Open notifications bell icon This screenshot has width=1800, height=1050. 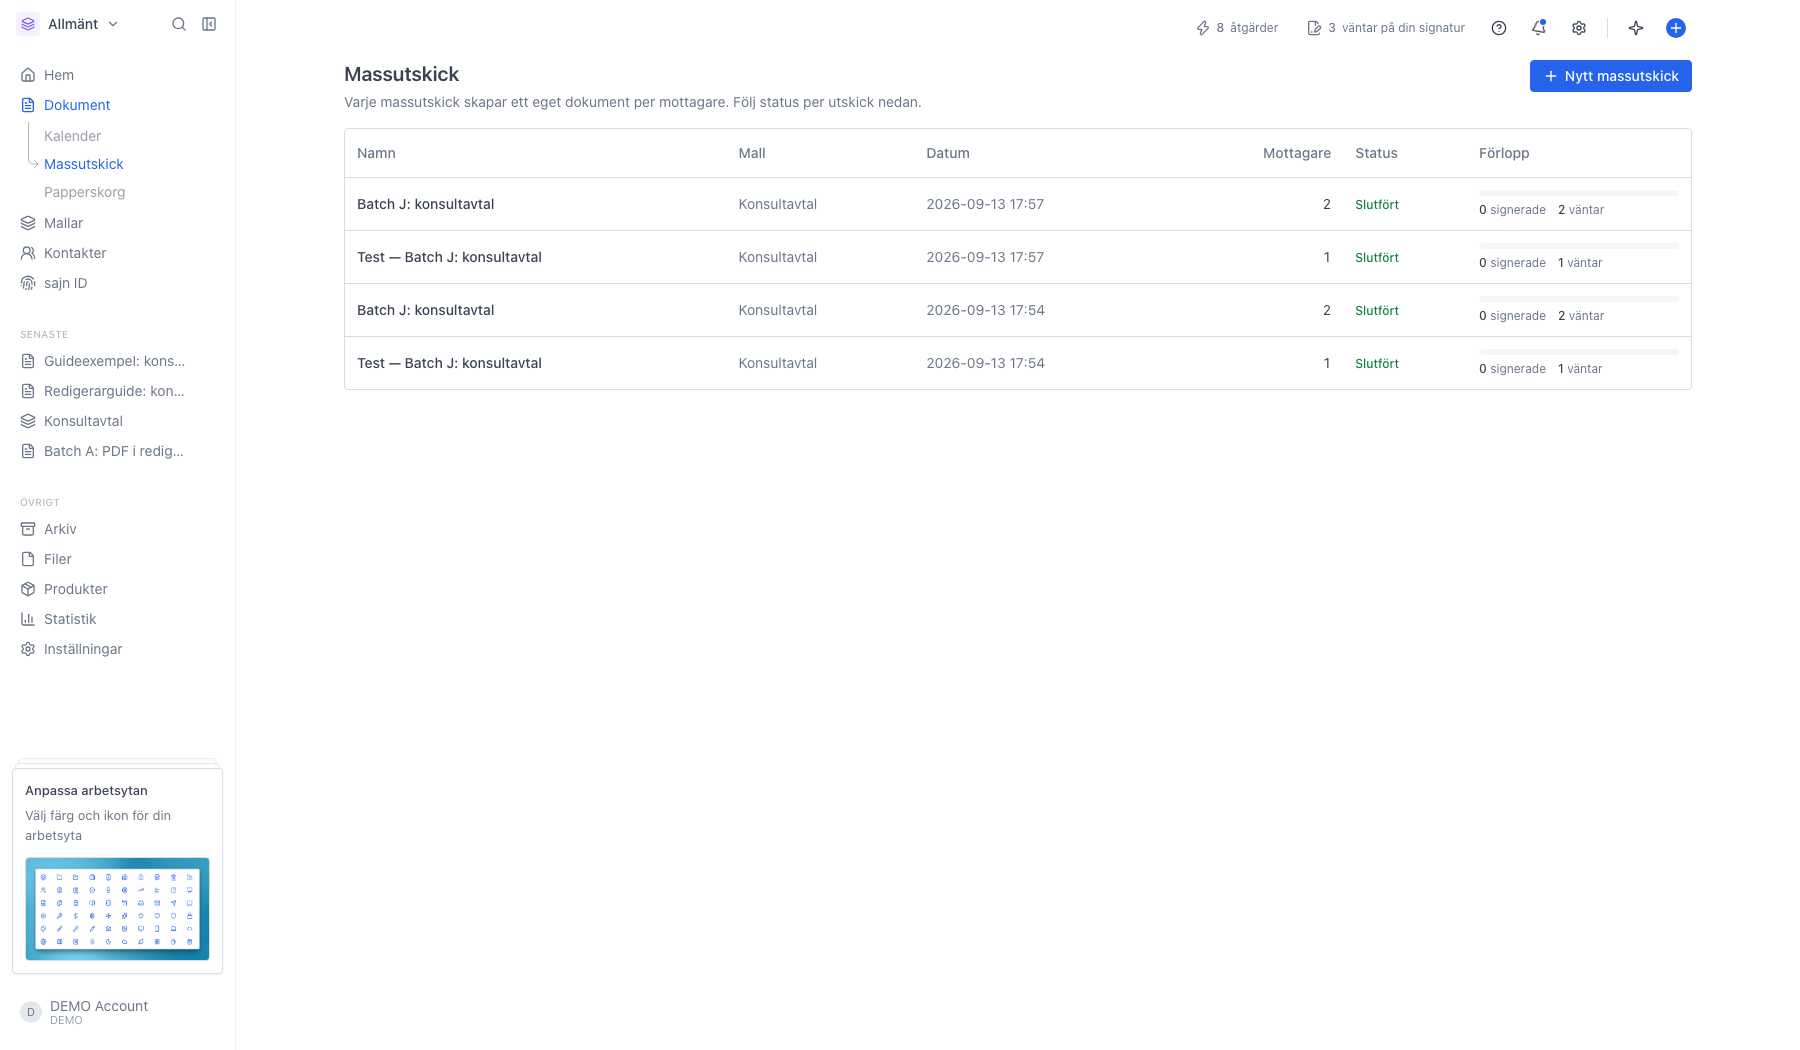point(1539,28)
